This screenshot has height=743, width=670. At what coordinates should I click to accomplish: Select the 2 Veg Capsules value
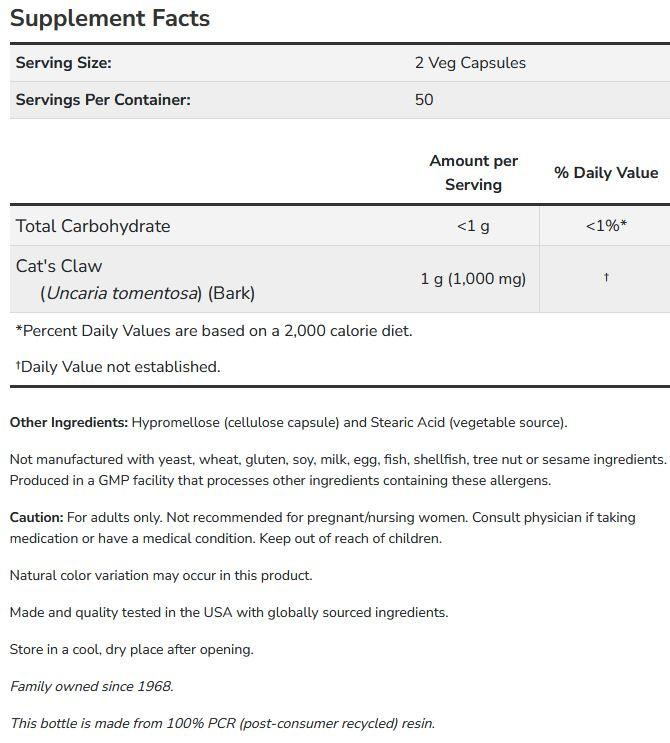click(x=470, y=63)
